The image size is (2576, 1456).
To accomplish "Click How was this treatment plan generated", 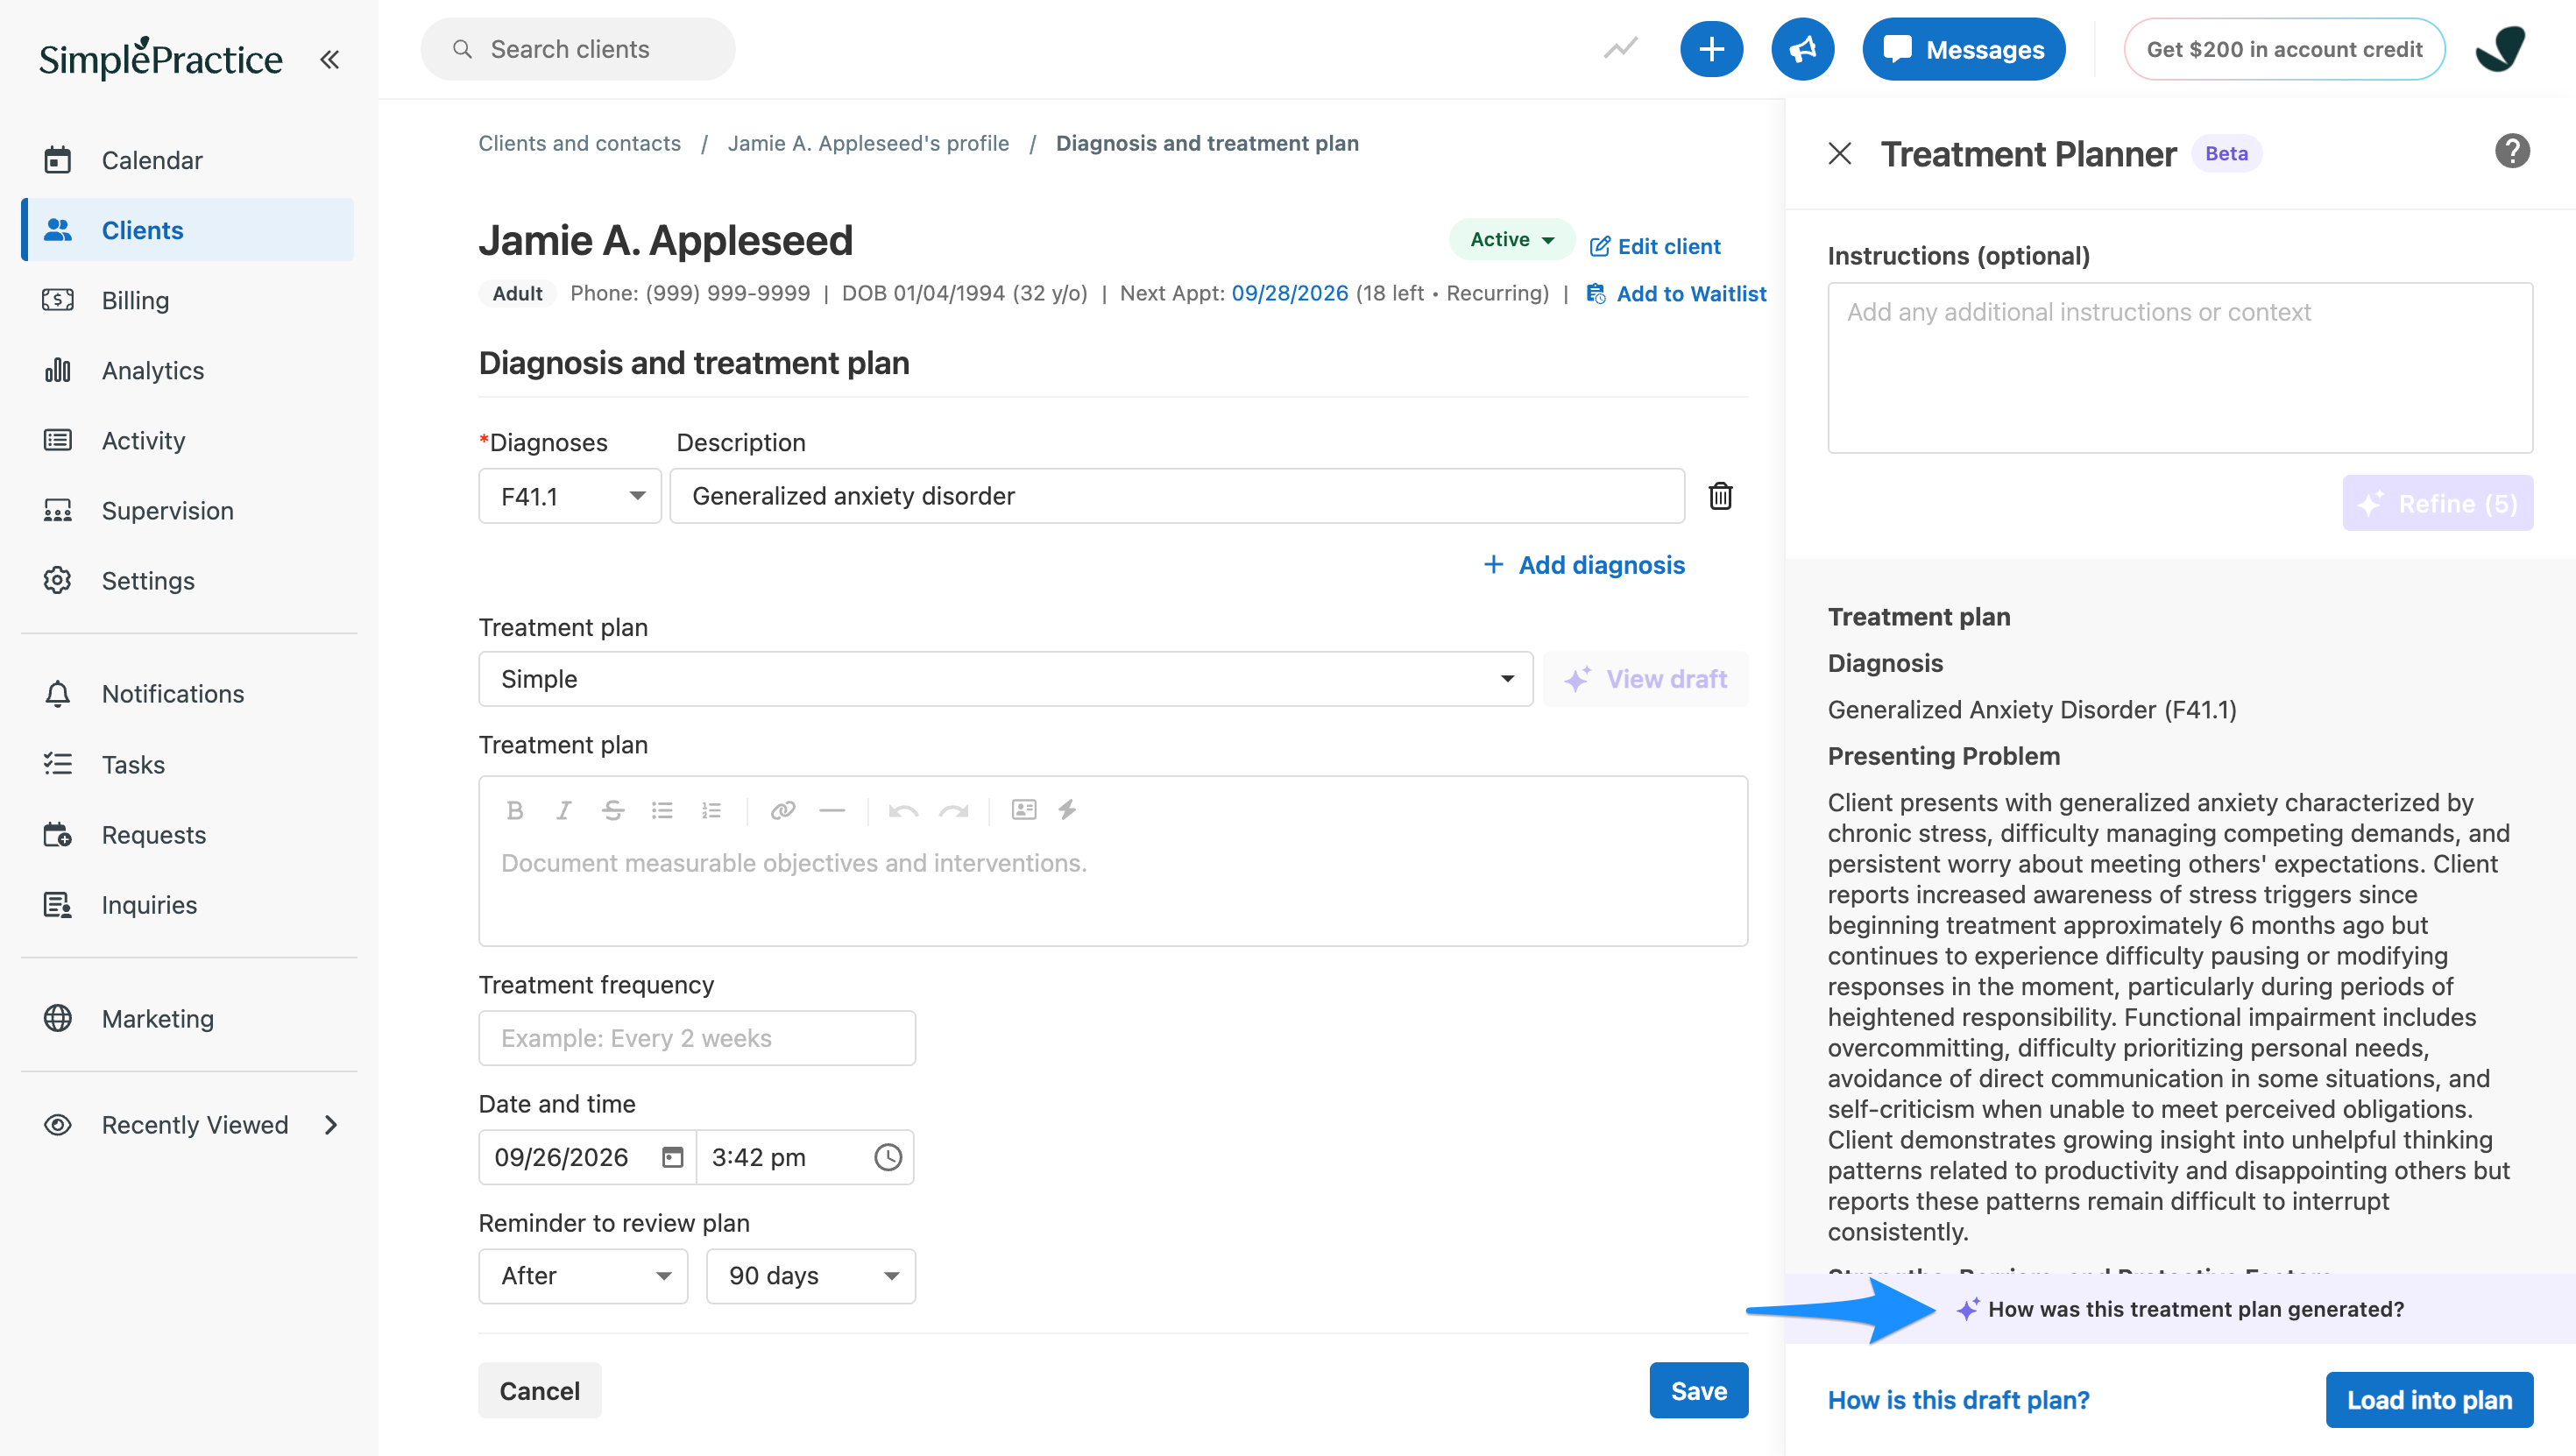I will 2180,1309.
